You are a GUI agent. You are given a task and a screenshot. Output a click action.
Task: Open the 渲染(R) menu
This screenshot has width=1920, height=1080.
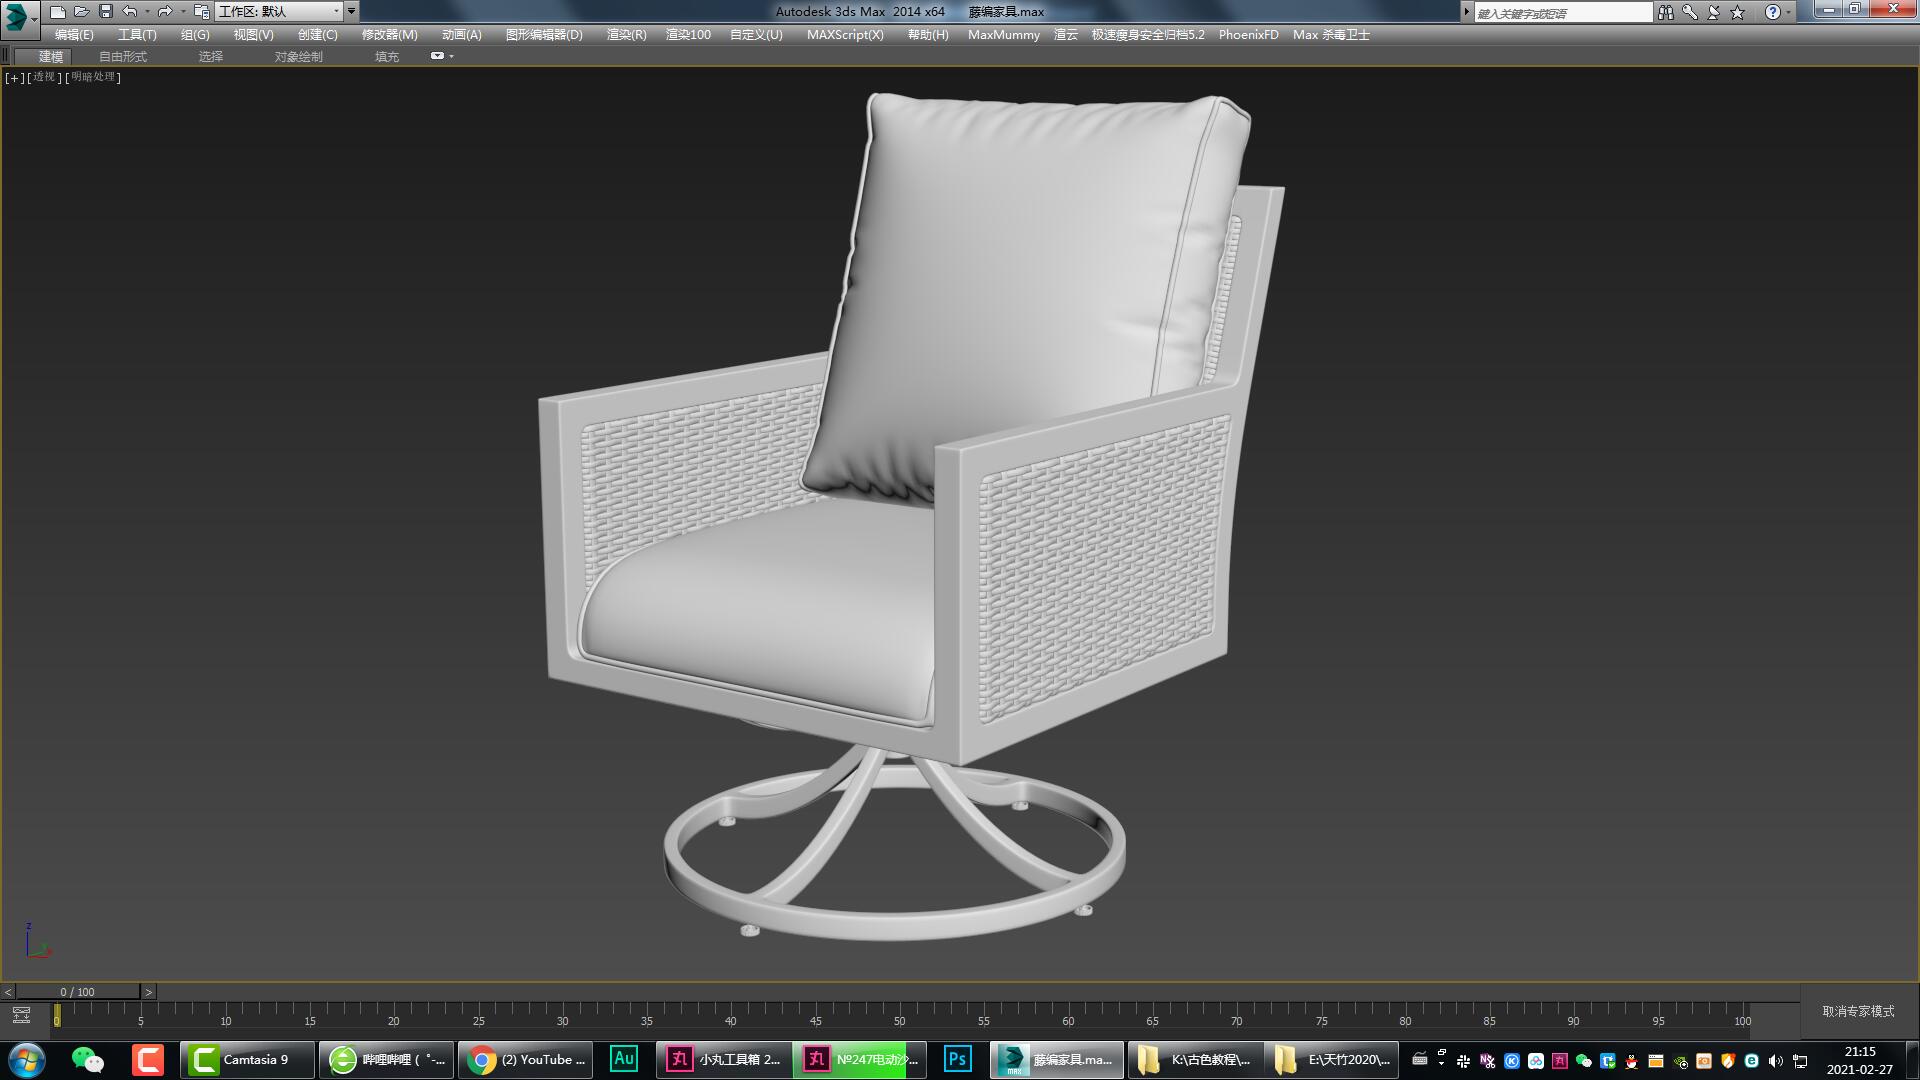[624, 34]
